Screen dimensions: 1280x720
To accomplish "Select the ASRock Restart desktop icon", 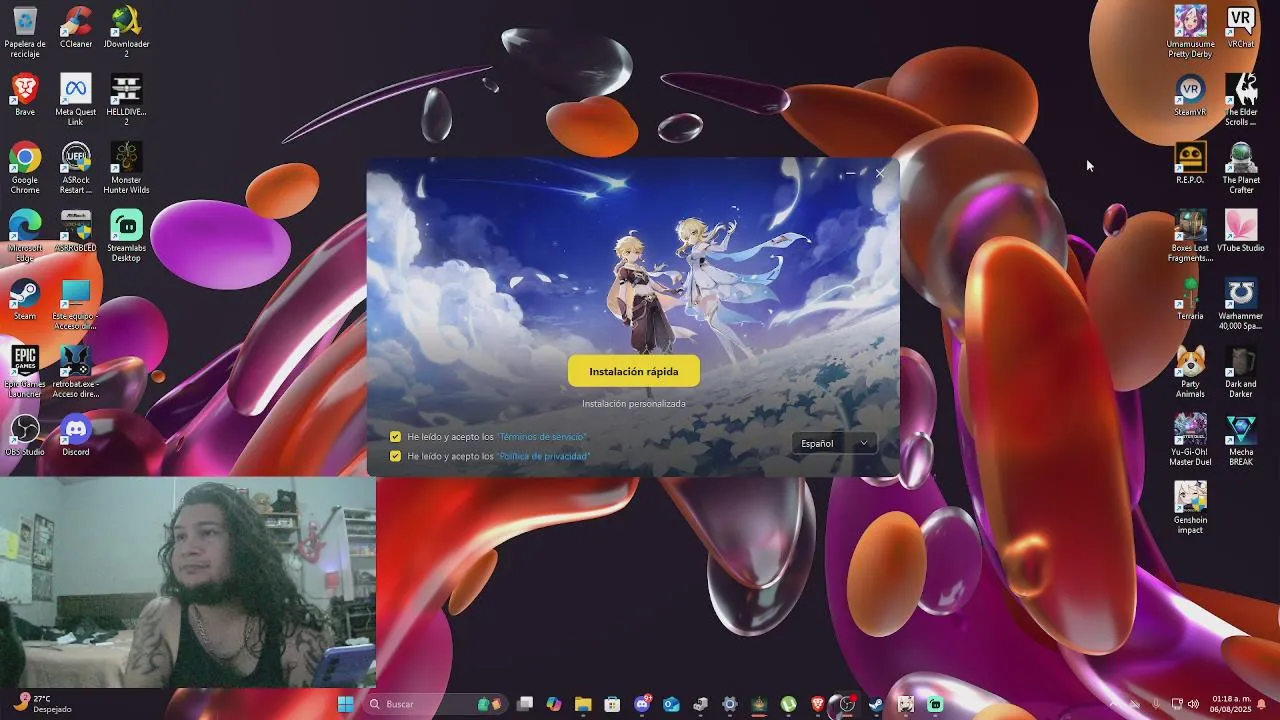I will [76, 168].
